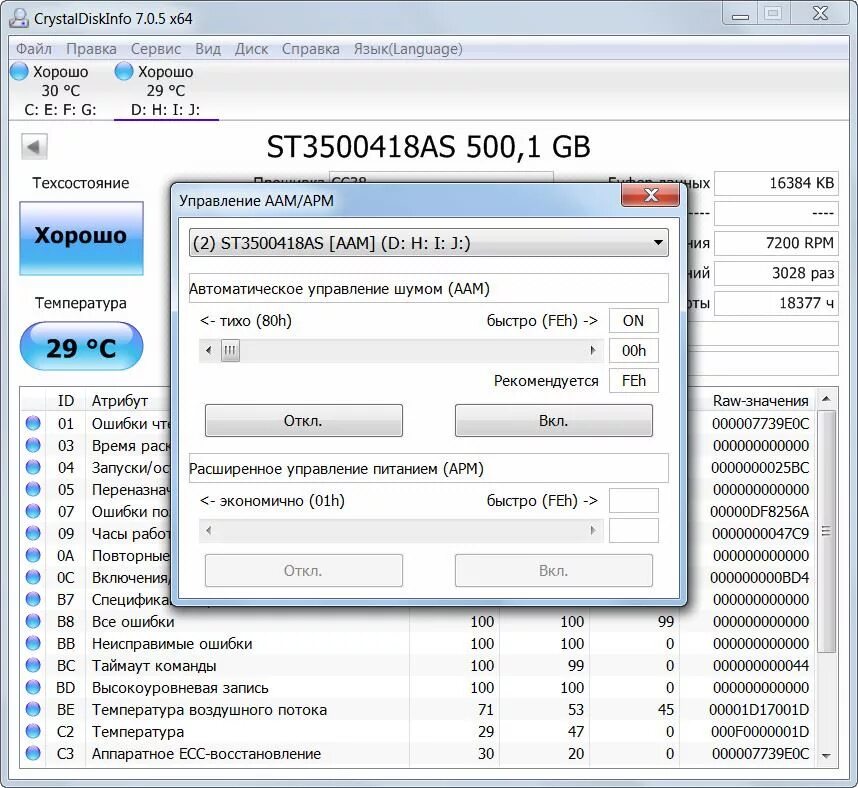The height and width of the screenshot is (788, 858).
Task: Disable AAM with the upper Откл. button
Action: coord(304,420)
